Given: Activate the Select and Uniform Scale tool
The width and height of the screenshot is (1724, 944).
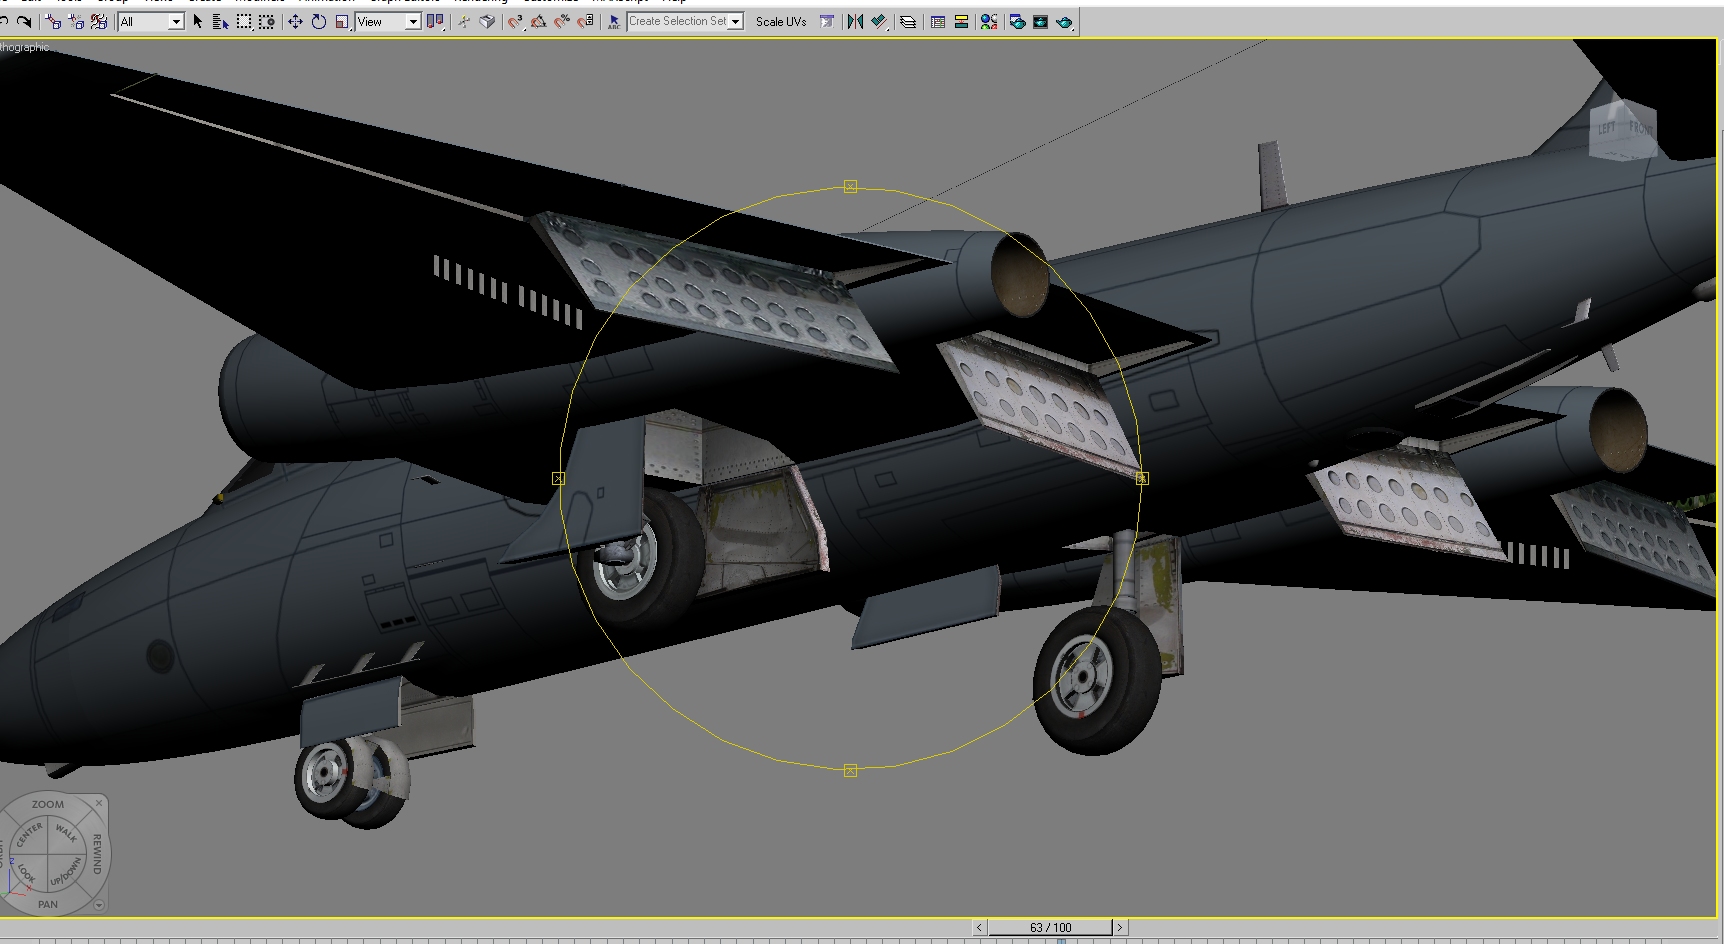Looking at the screenshot, I should click(x=342, y=21).
